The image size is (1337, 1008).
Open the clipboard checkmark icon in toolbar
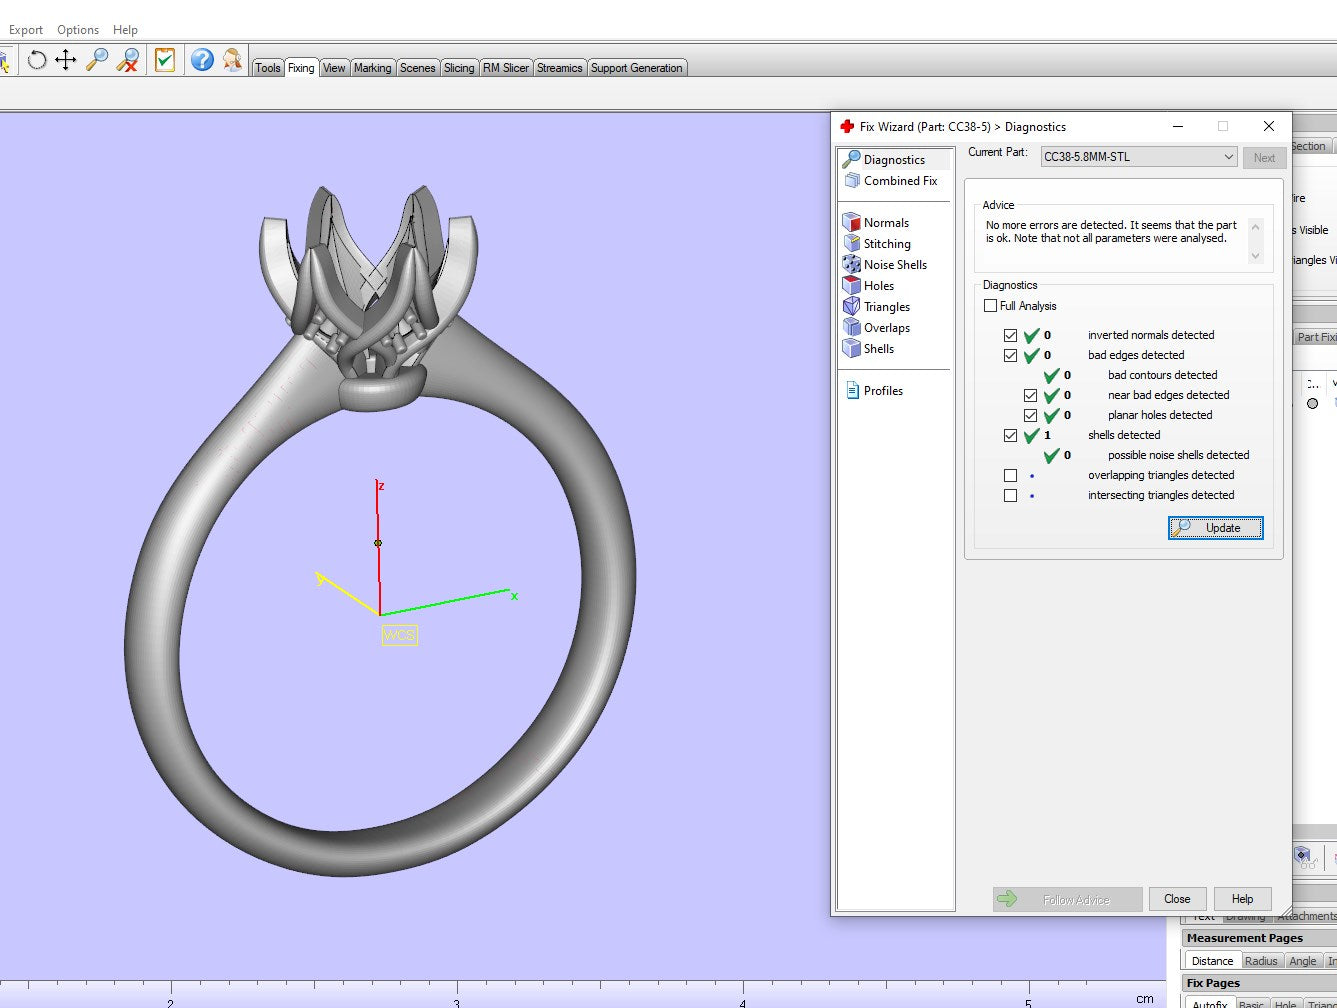tap(165, 60)
